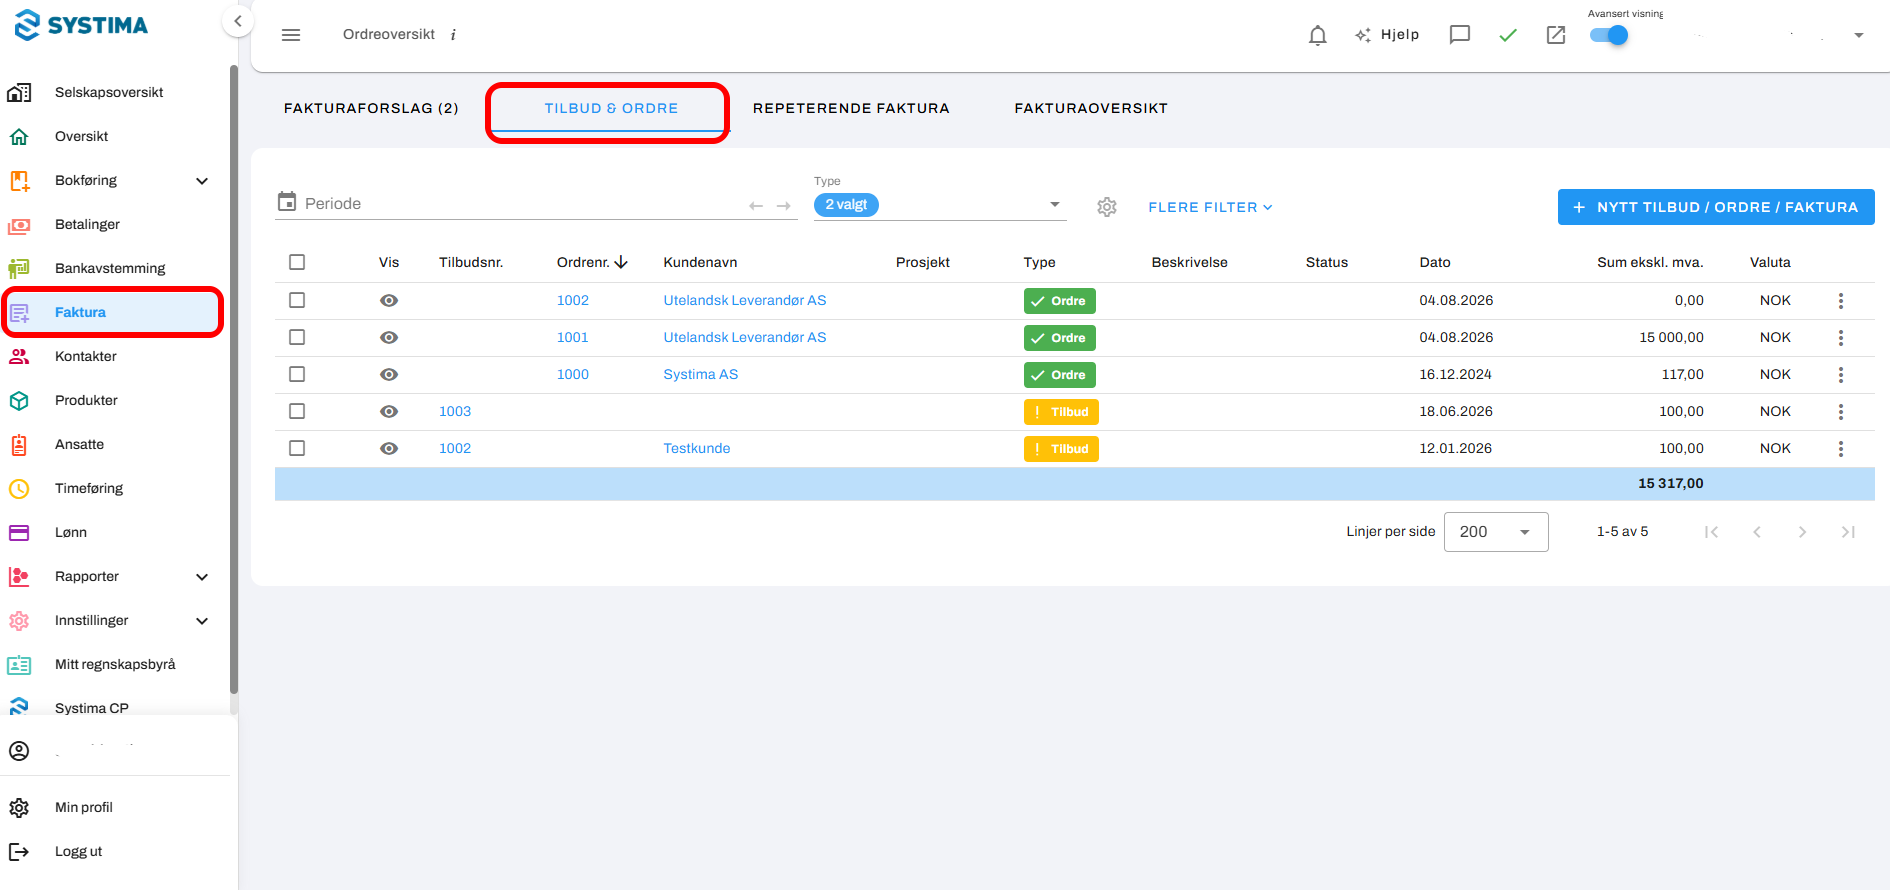This screenshot has width=1890, height=890.
Task: Click NYTT TILBUD / ORDRE / FAKTURA button
Action: pos(1716,207)
